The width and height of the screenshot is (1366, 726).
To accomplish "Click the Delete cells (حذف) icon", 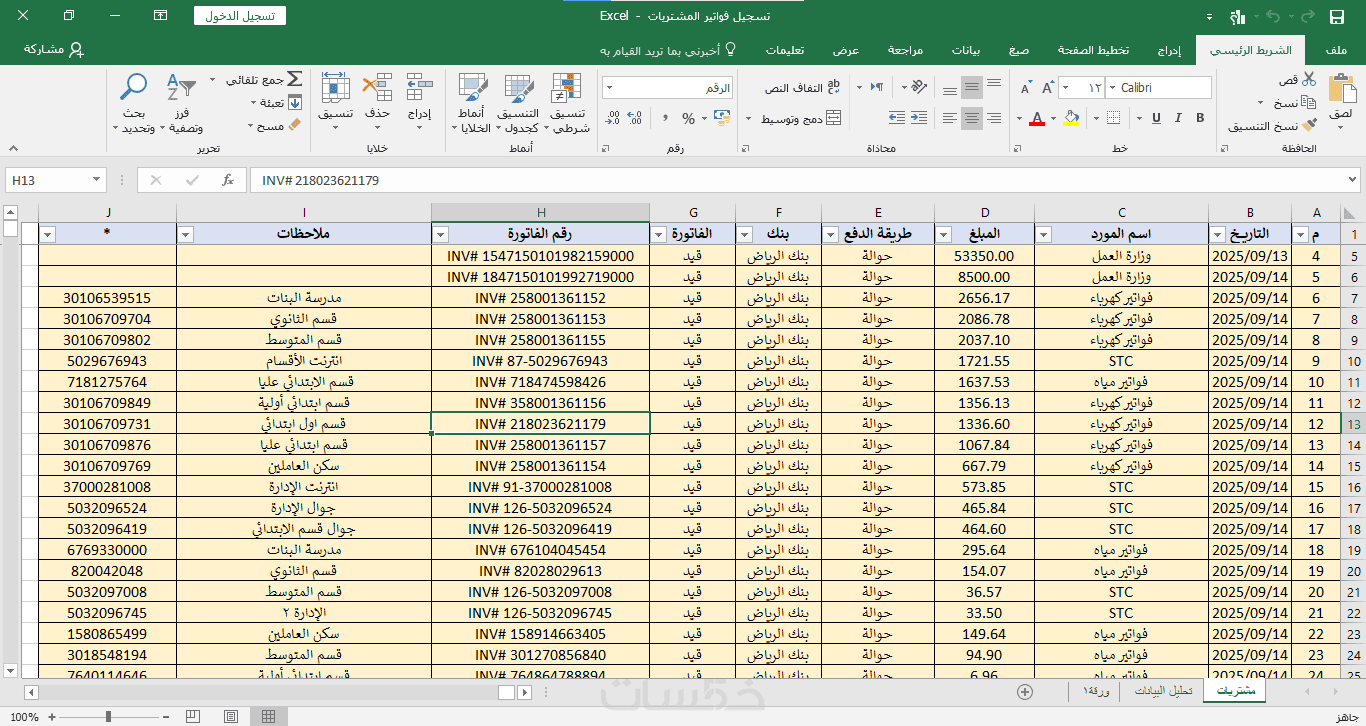I will (377, 87).
